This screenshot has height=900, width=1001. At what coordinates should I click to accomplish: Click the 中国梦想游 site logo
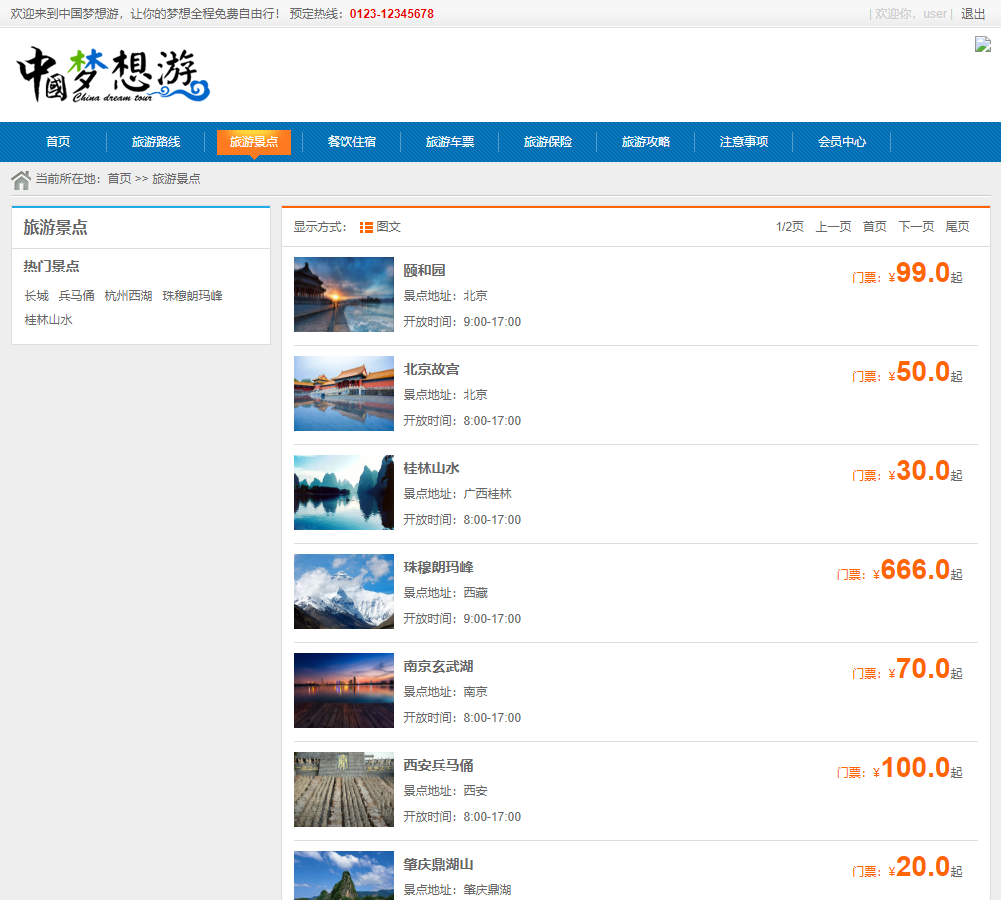point(113,75)
